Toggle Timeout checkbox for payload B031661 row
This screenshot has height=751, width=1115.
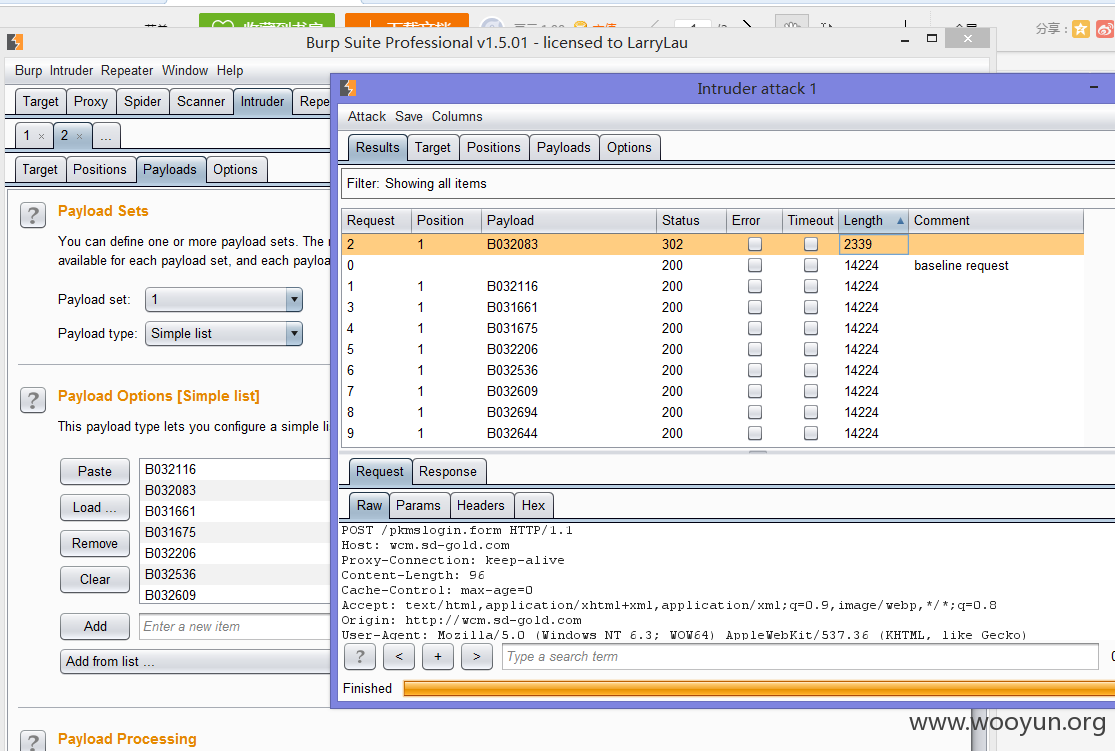811,307
